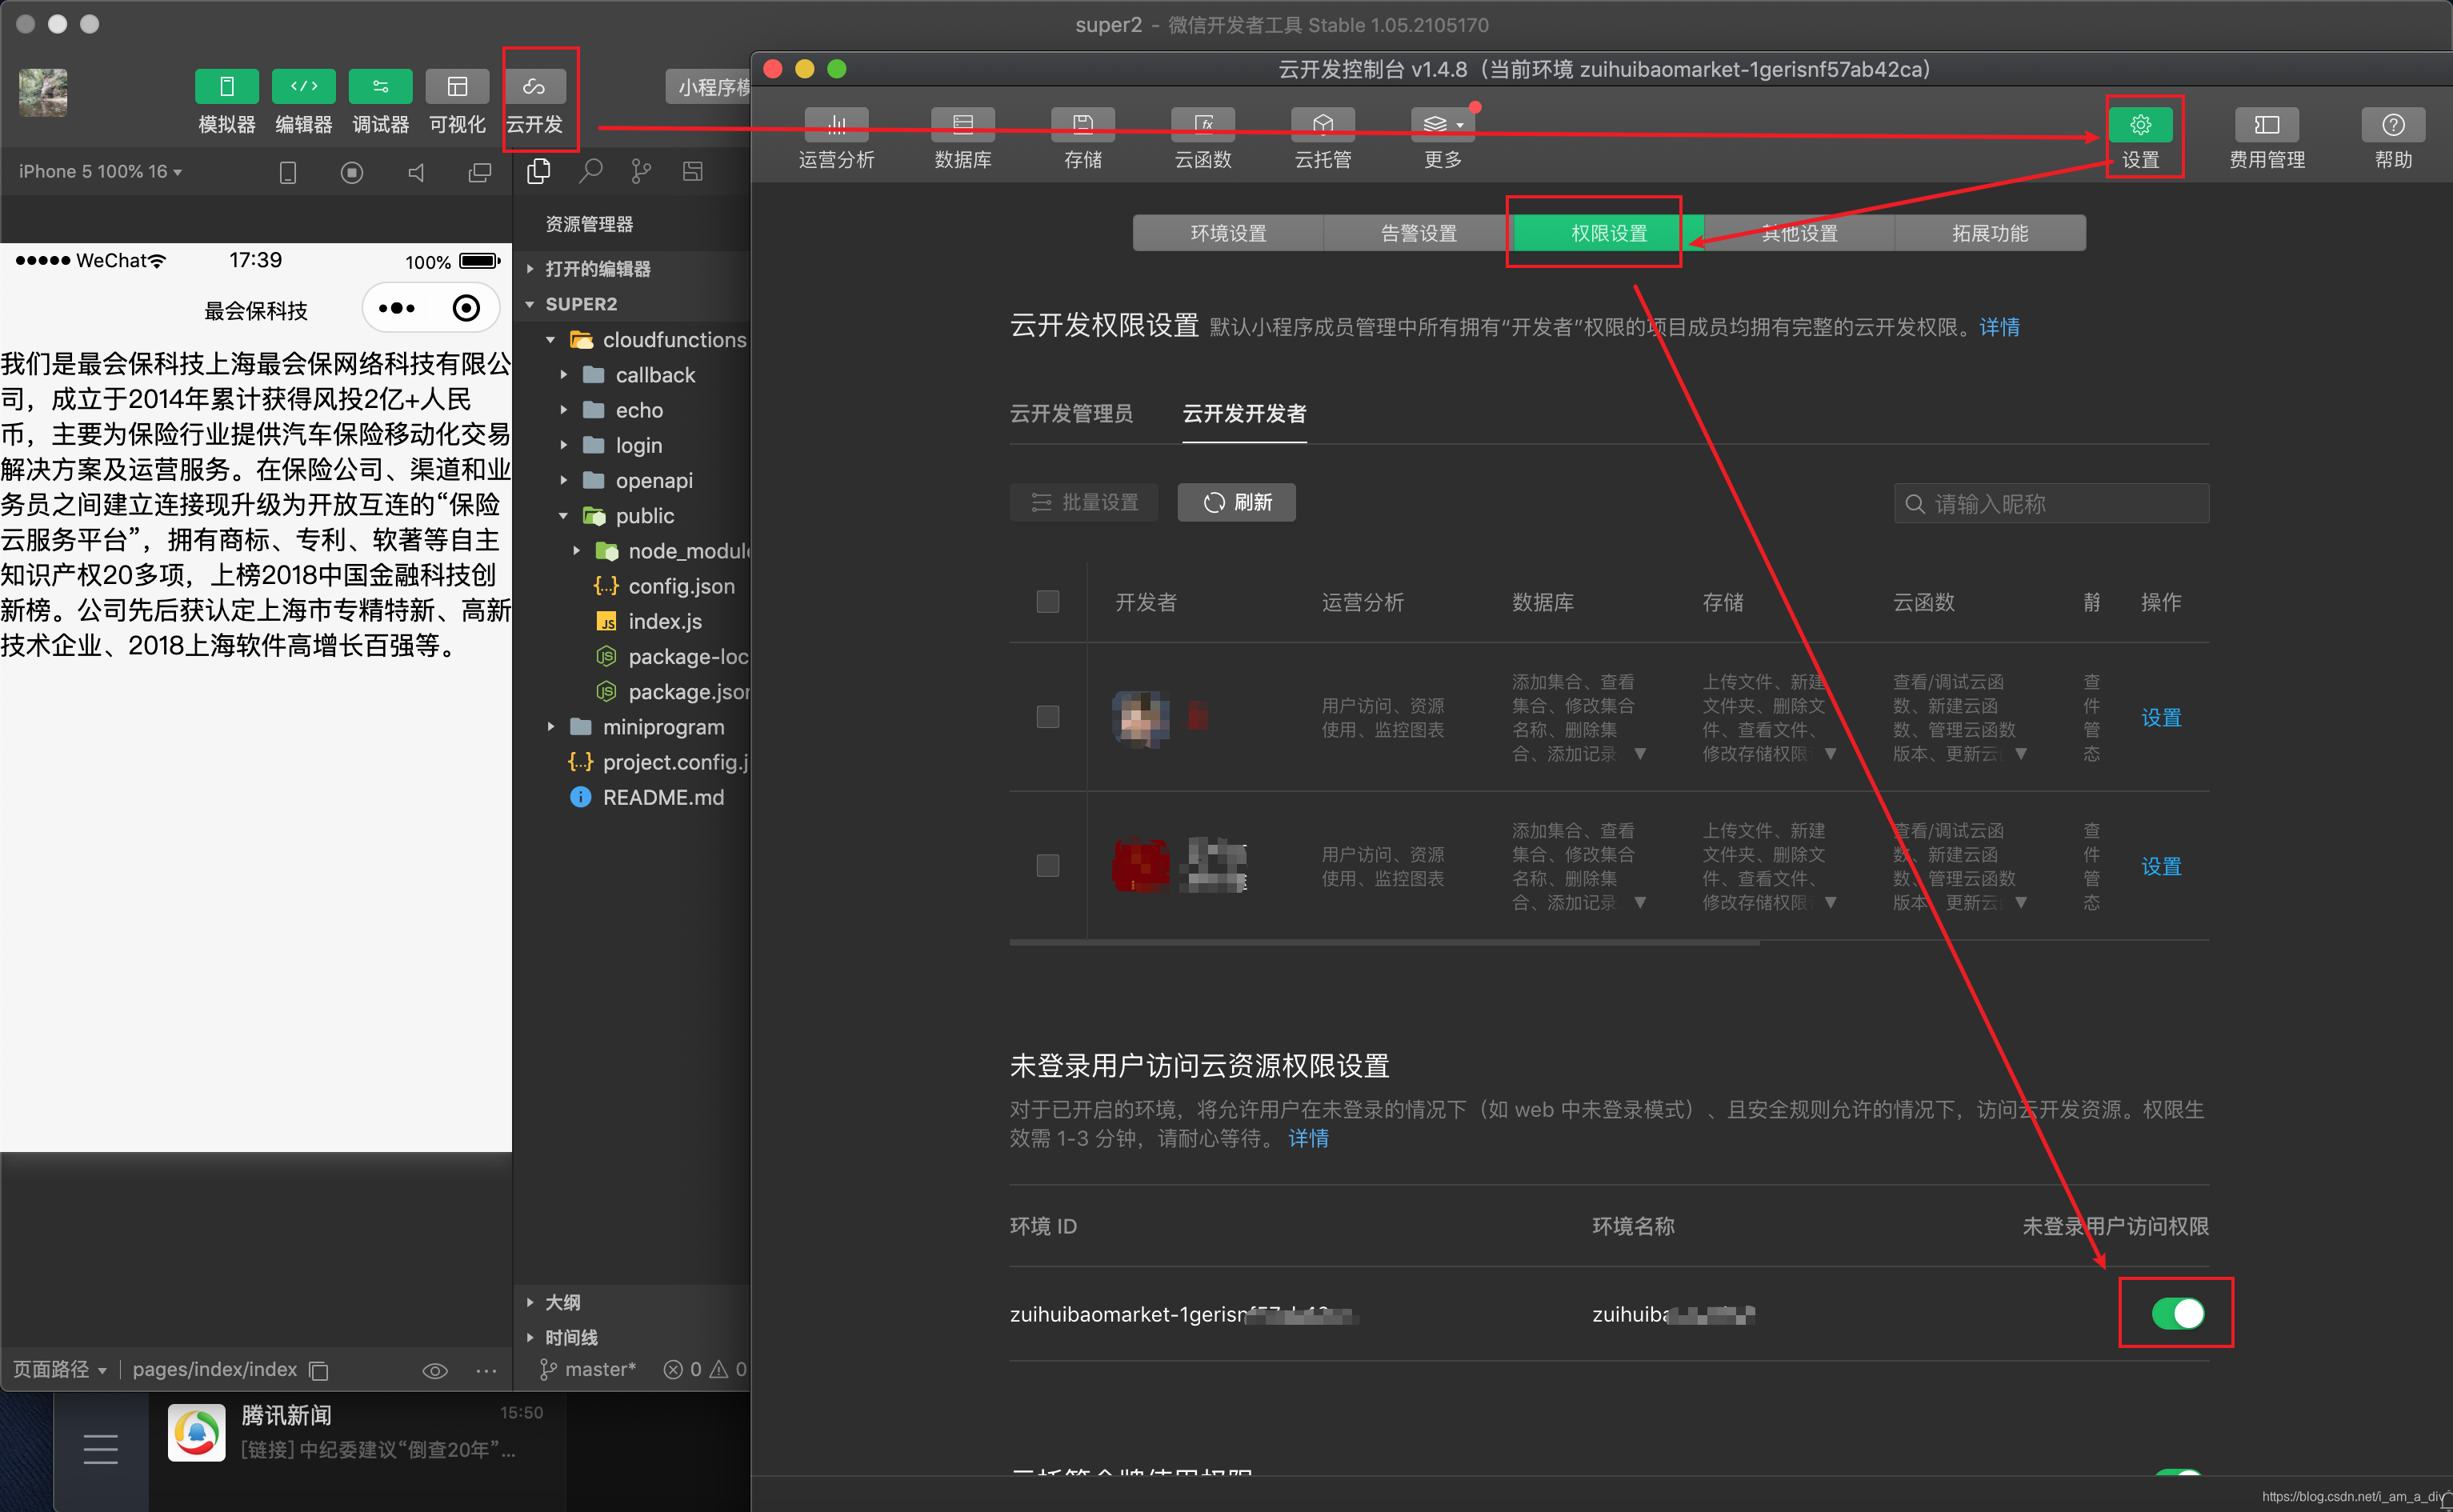The width and height of the screenshot is (2453, 1512).
Task: Toggle the 编辑器 editor panel button
Action: coord(303,87)
